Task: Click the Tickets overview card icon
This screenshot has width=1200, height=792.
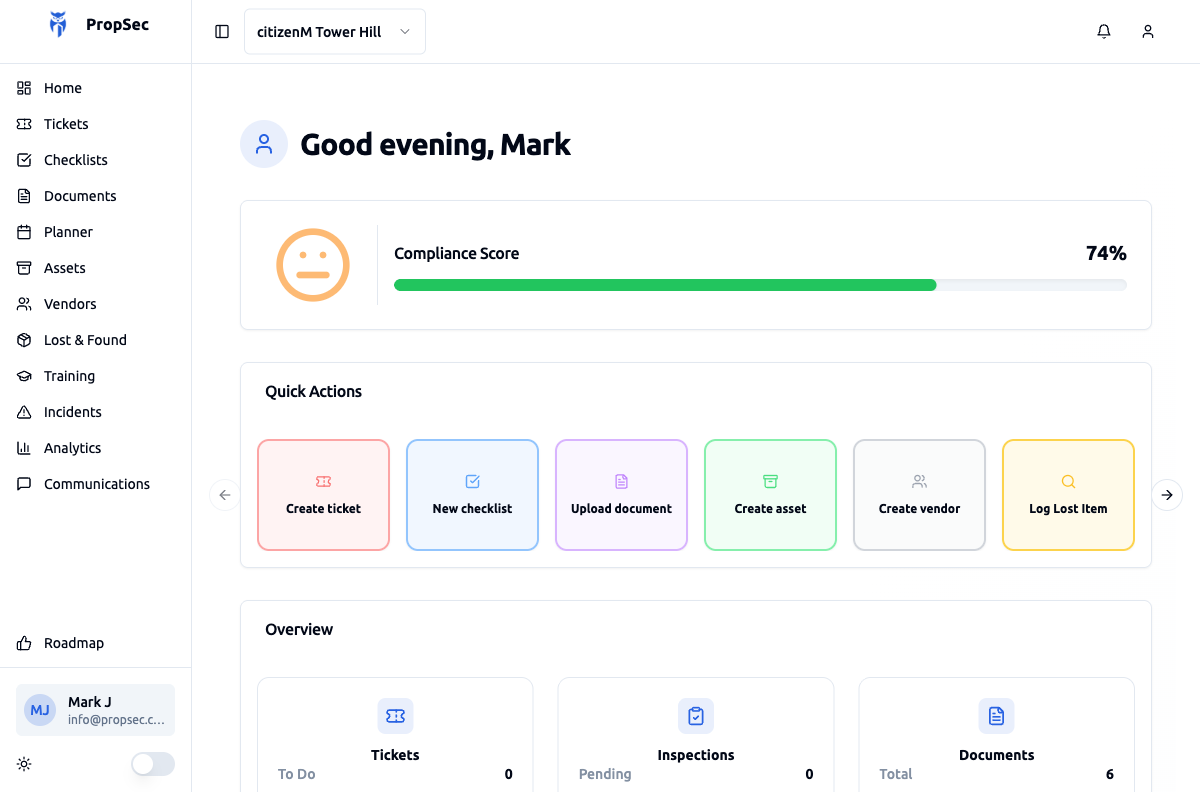Action: coord(395,716)
